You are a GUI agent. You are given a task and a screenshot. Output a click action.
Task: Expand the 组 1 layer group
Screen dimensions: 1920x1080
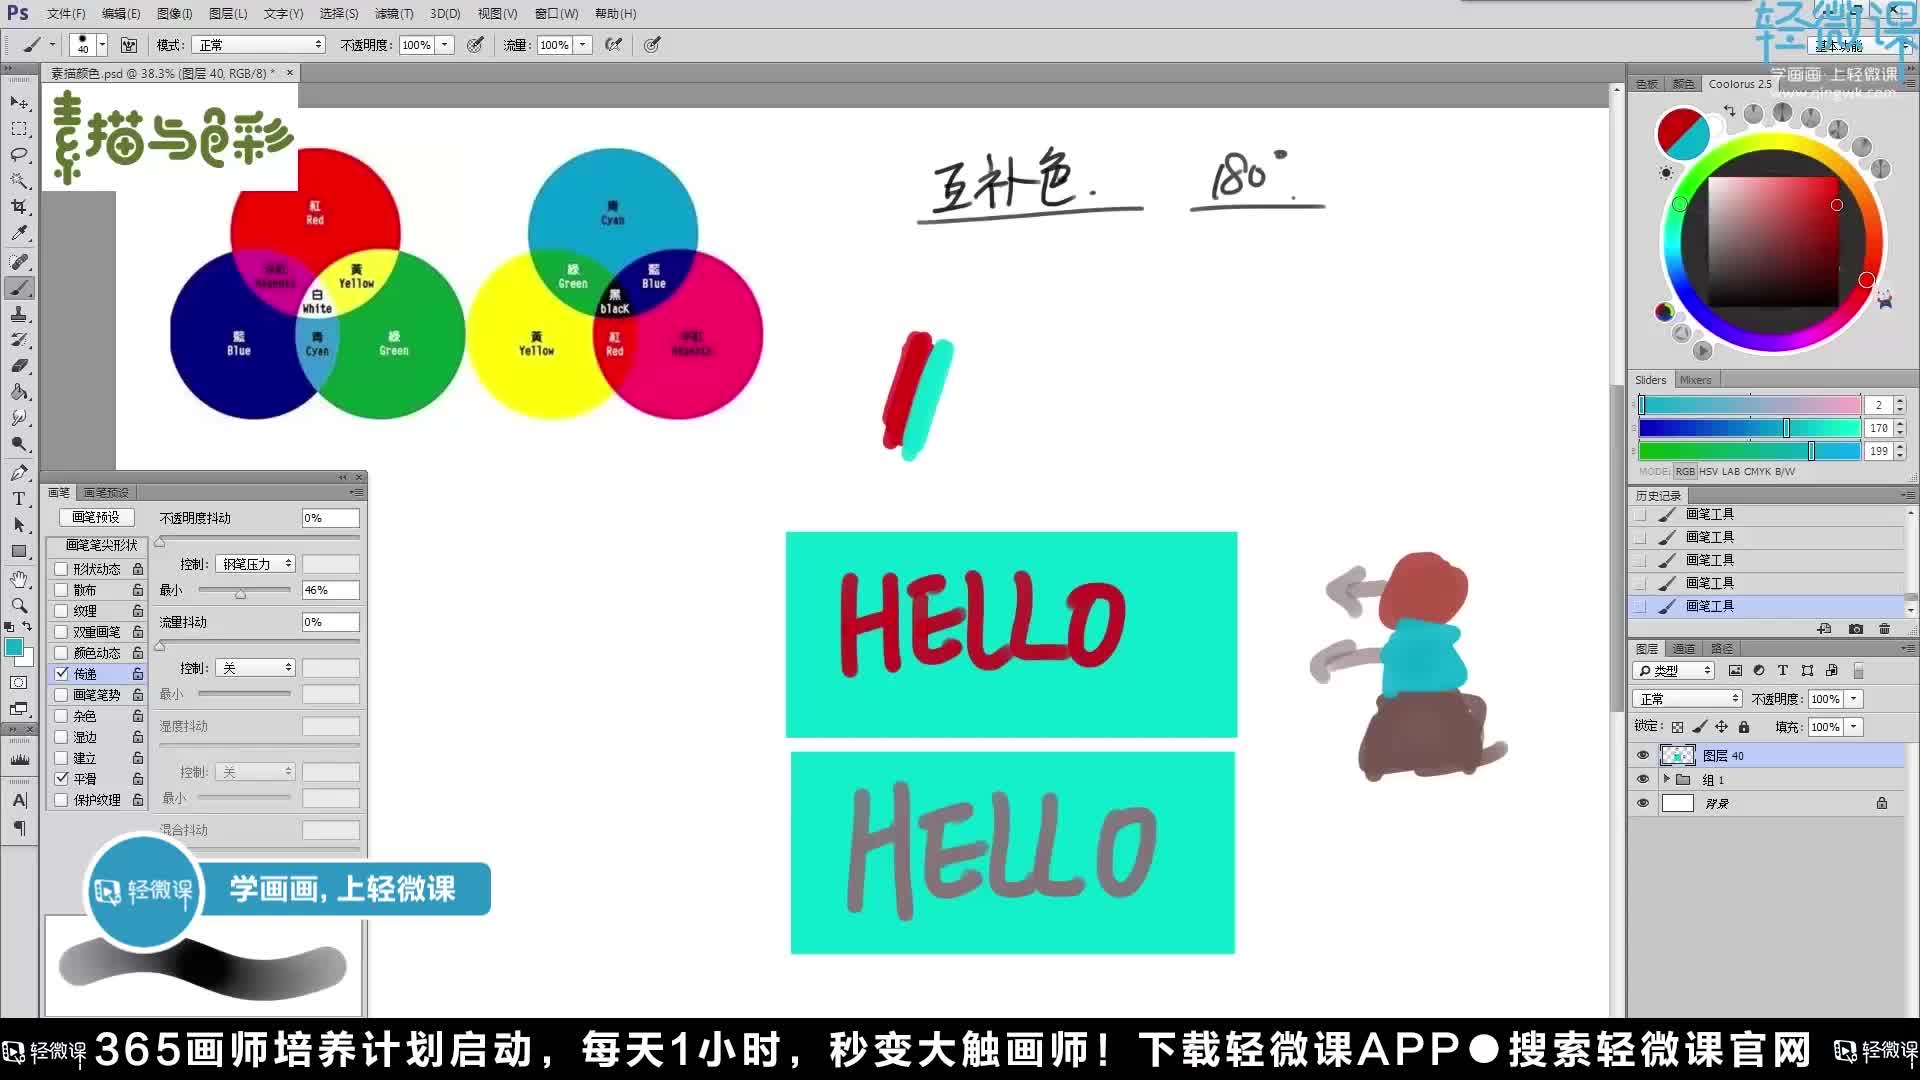1666,779
